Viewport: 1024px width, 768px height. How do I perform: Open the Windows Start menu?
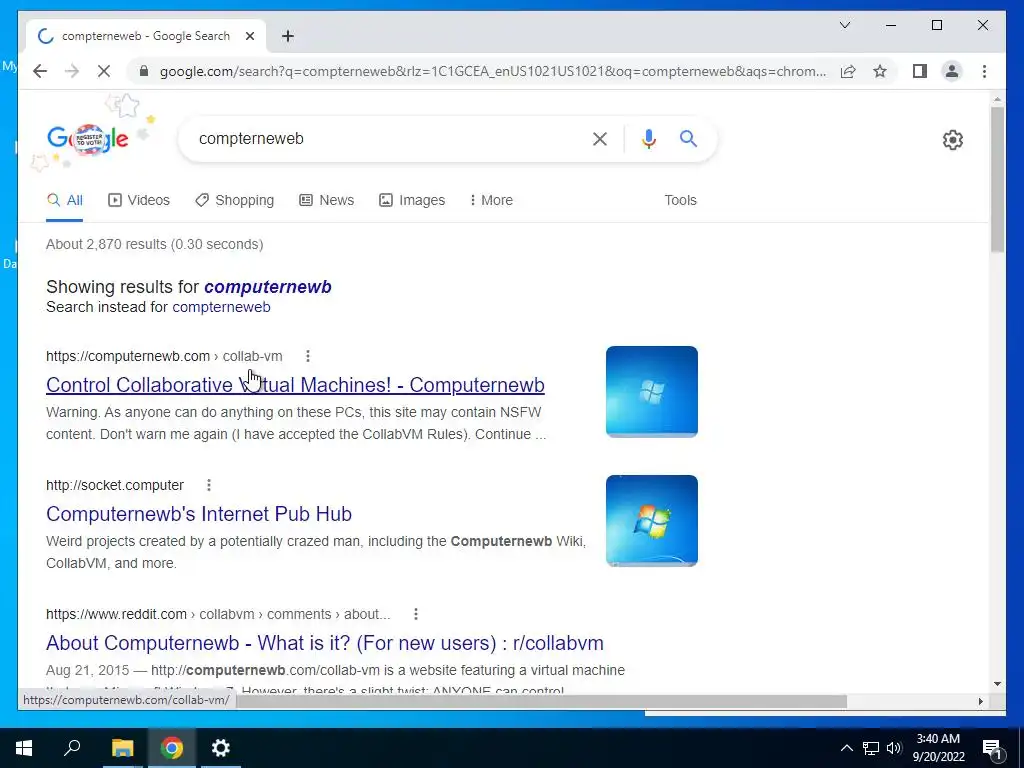pos(24,748)
